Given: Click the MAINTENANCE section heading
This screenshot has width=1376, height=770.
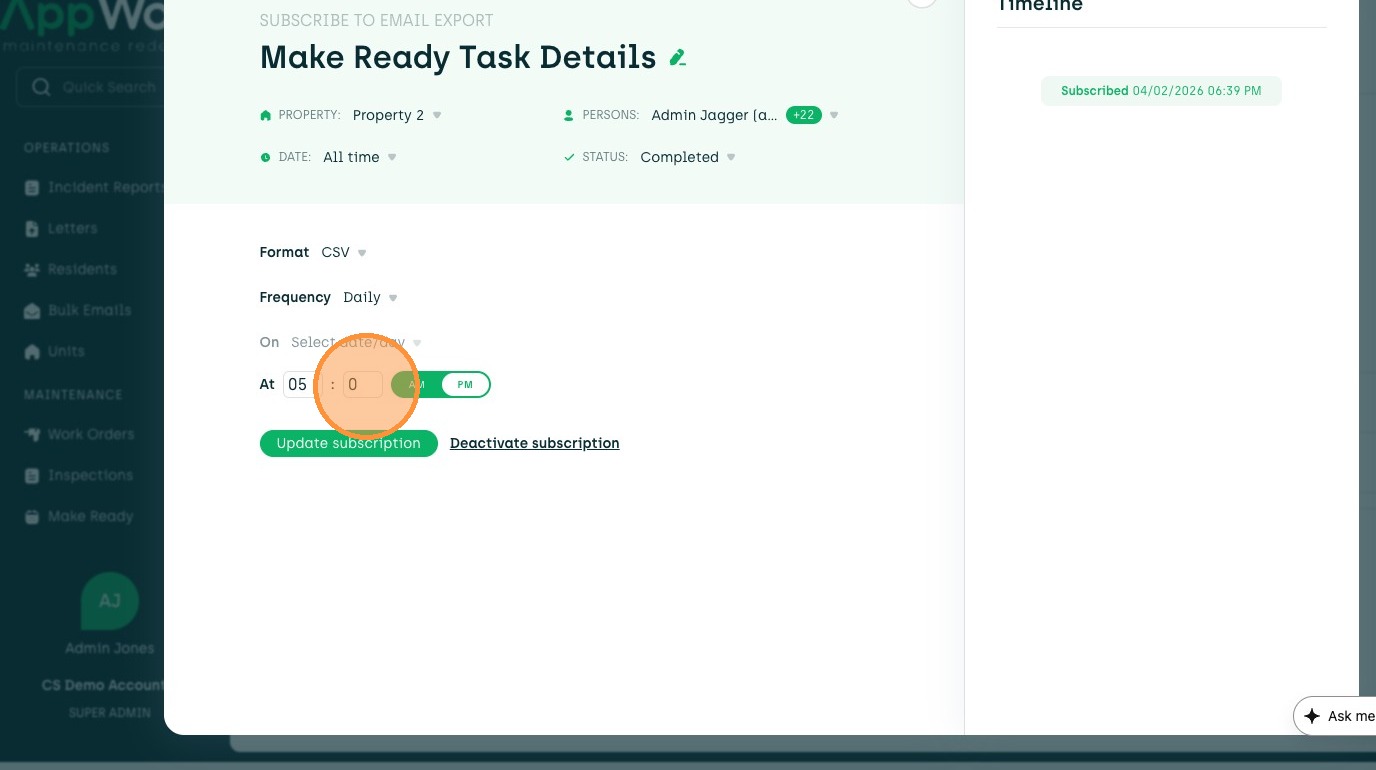Looking at the screenshot, I should click(x=73, y=395).
